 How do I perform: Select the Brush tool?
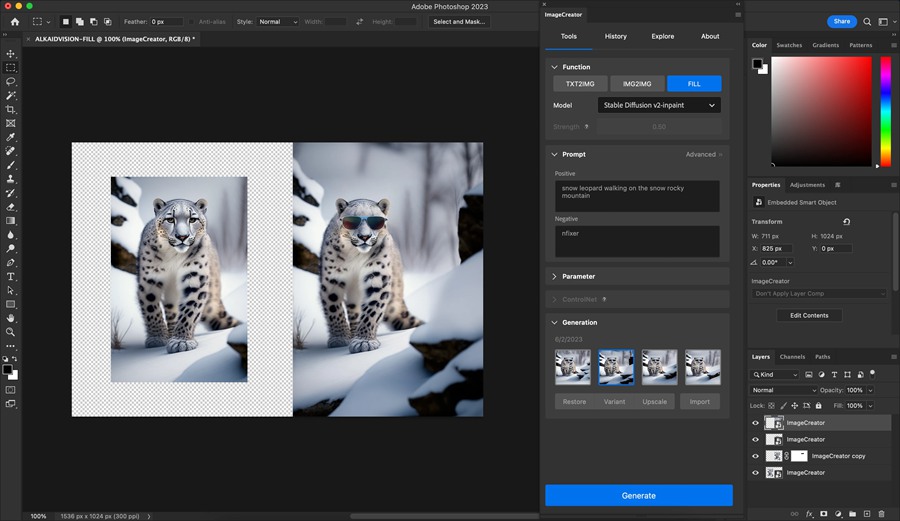[x=10, y=165]
